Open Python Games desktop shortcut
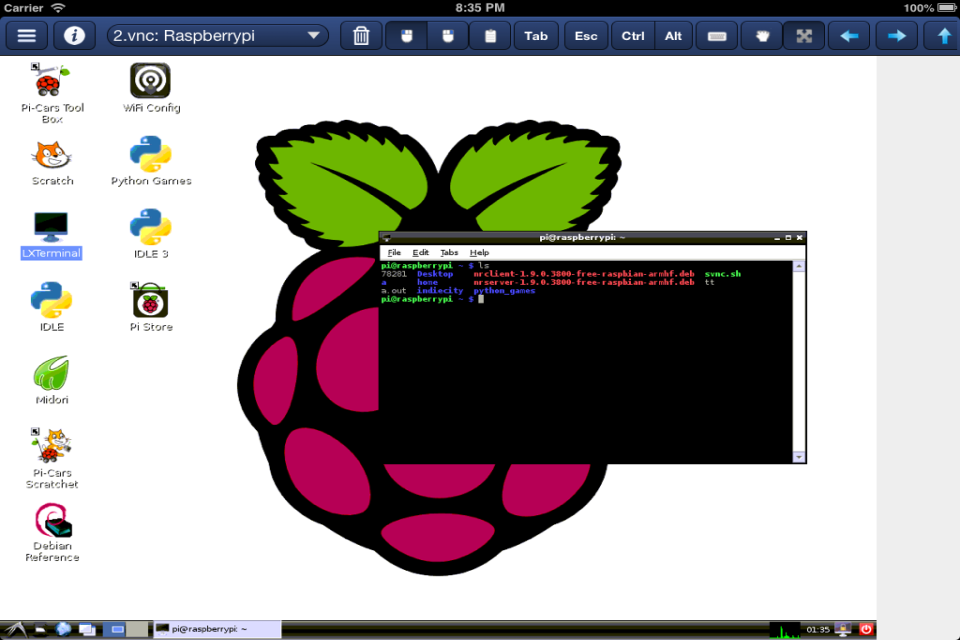Viewport: 960px width, 640px height. (151, 161)
